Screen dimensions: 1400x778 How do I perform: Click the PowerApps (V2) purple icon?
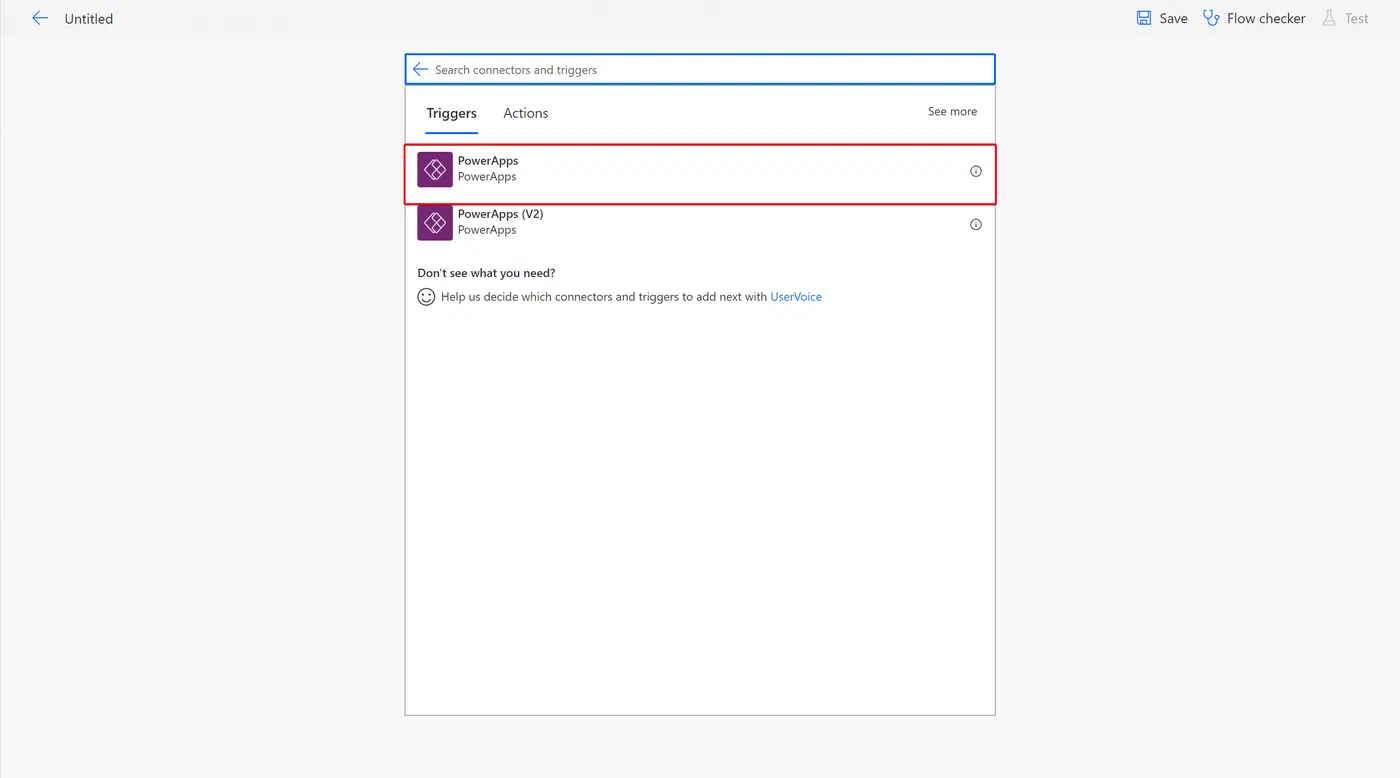(435, 222)
